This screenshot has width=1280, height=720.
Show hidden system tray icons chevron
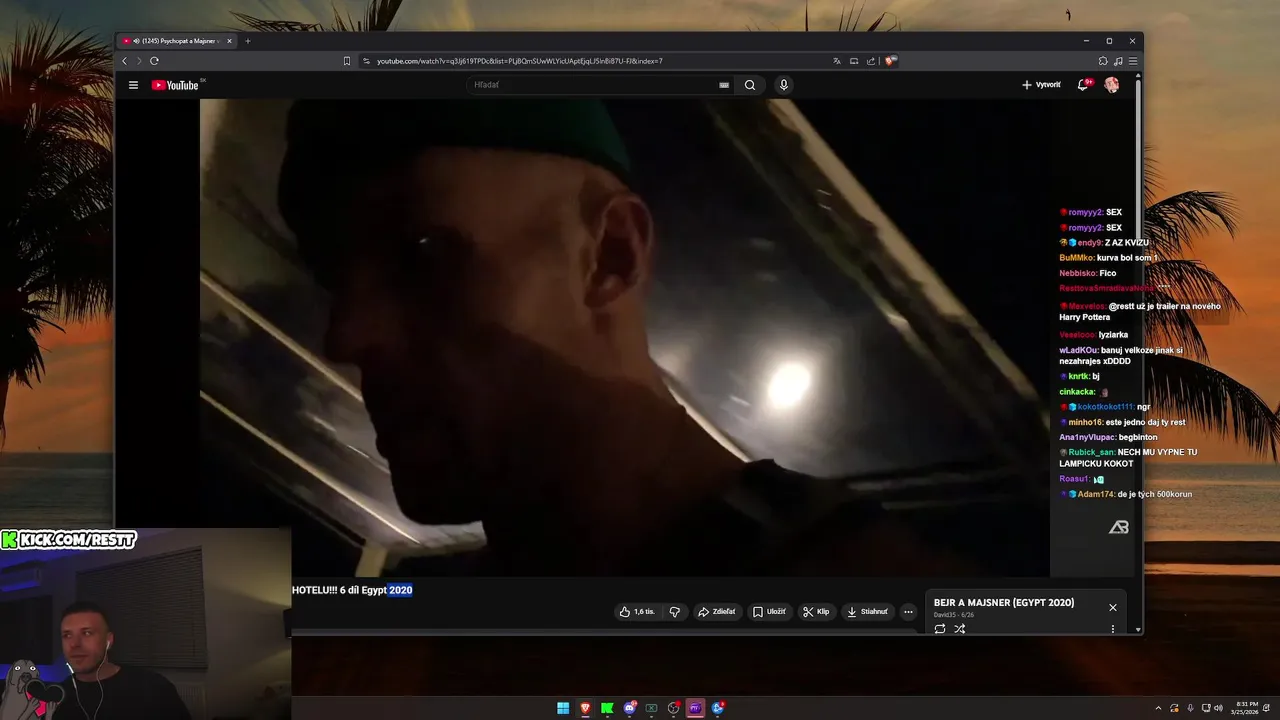(x=1158, y=708)
